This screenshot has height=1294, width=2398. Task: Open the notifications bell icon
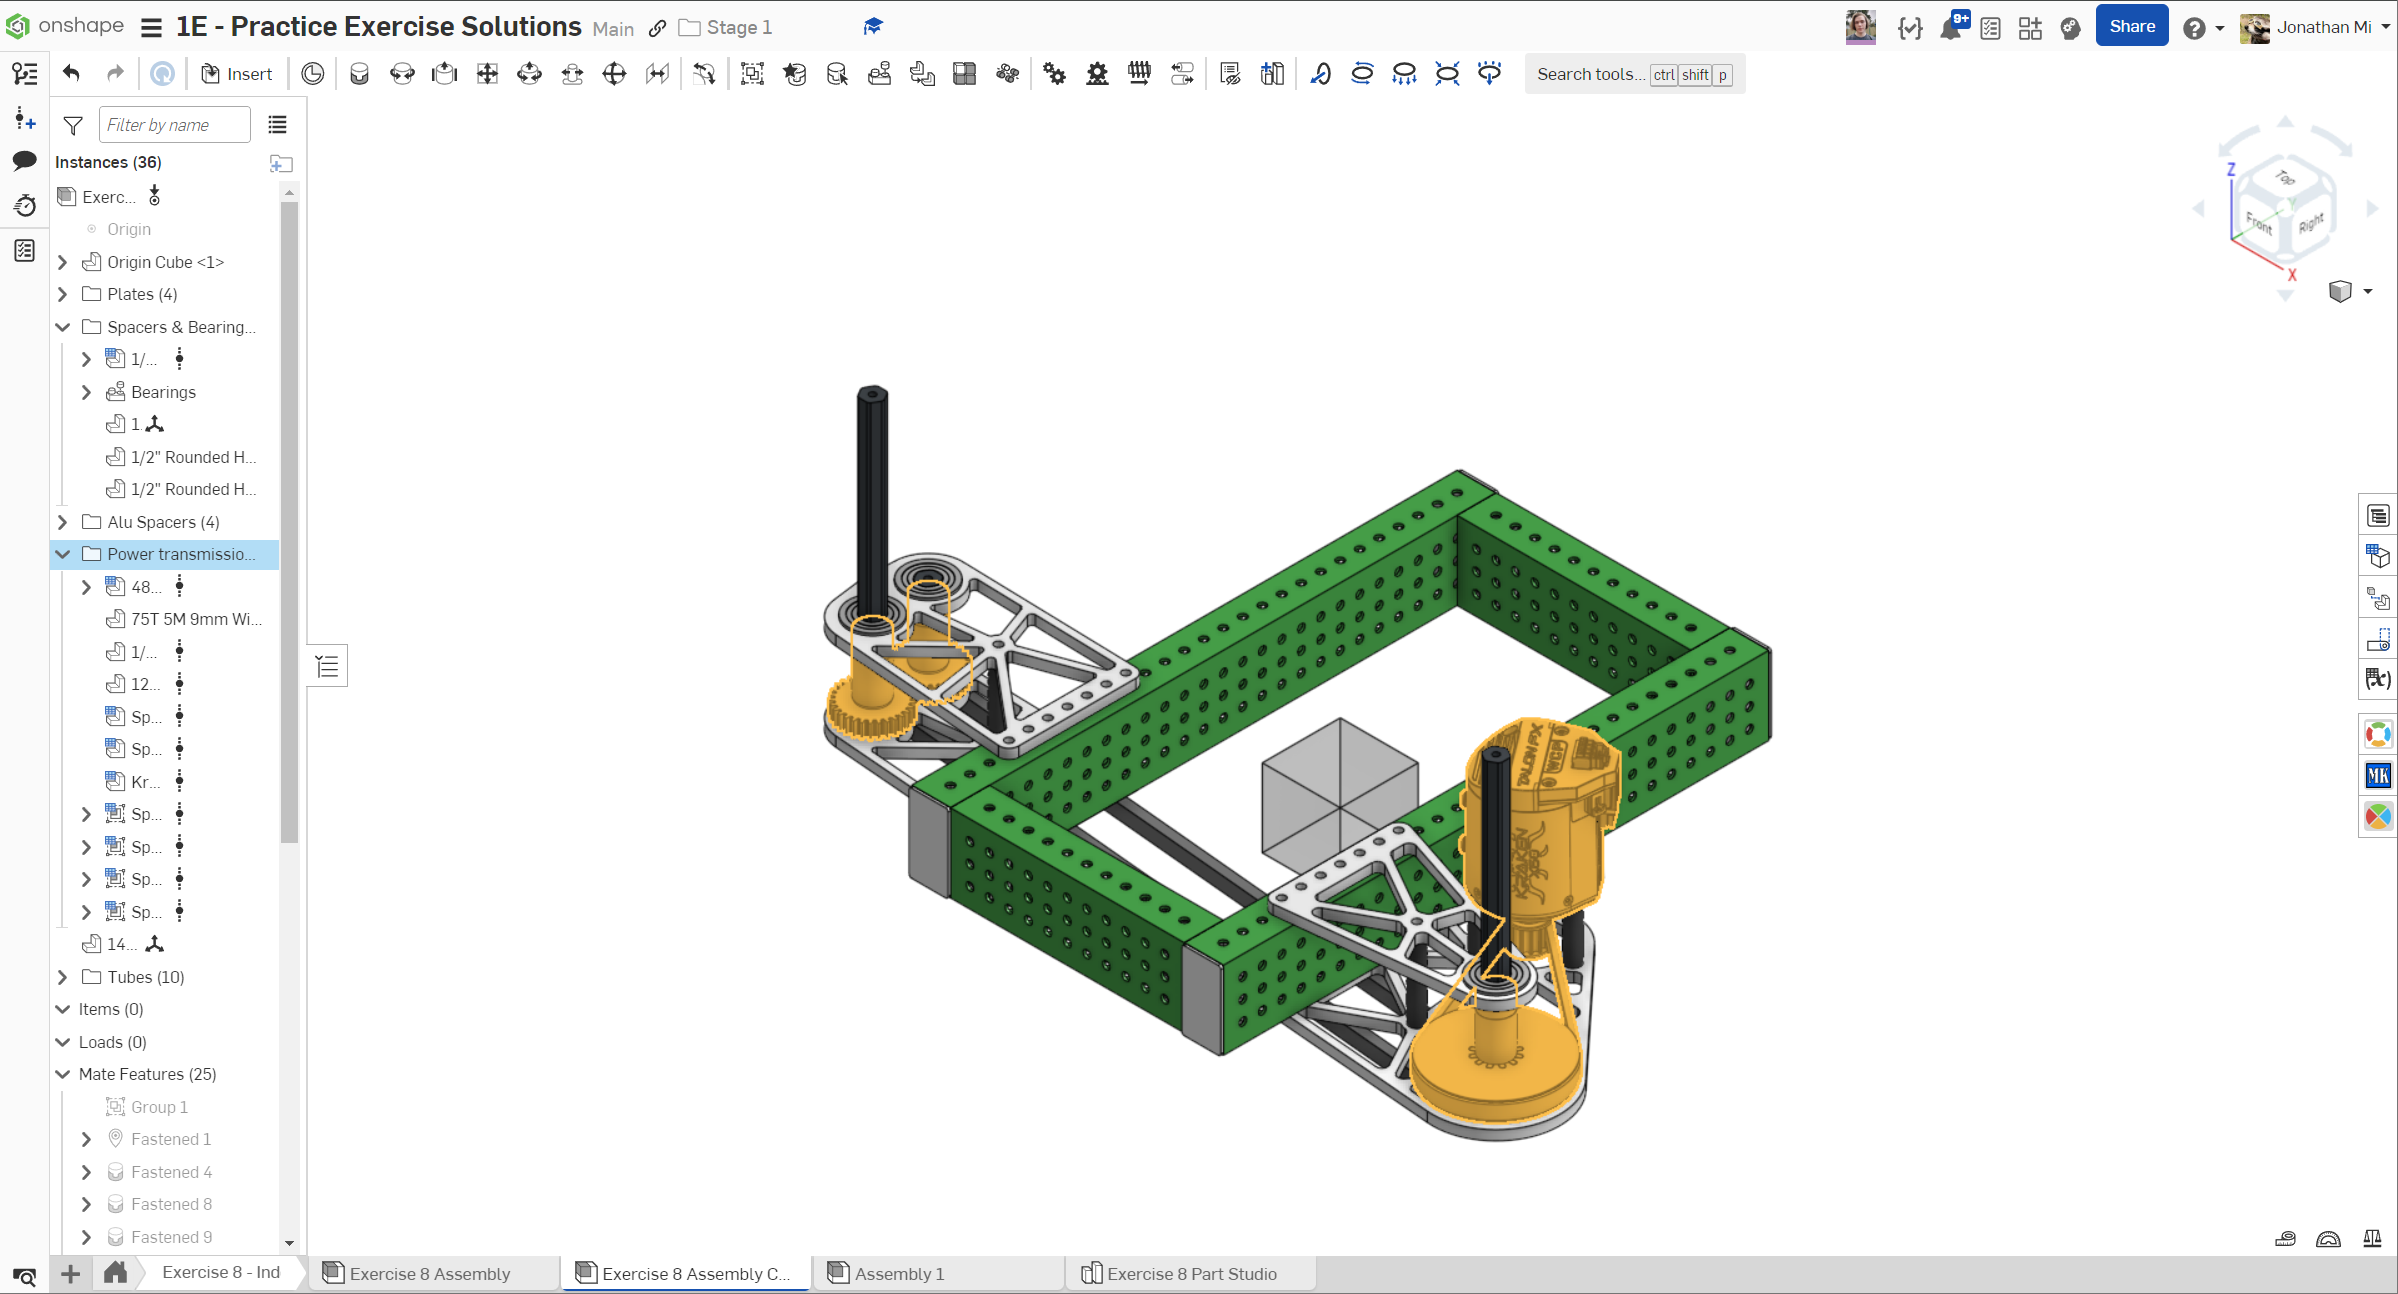(x=1950, y=28)
